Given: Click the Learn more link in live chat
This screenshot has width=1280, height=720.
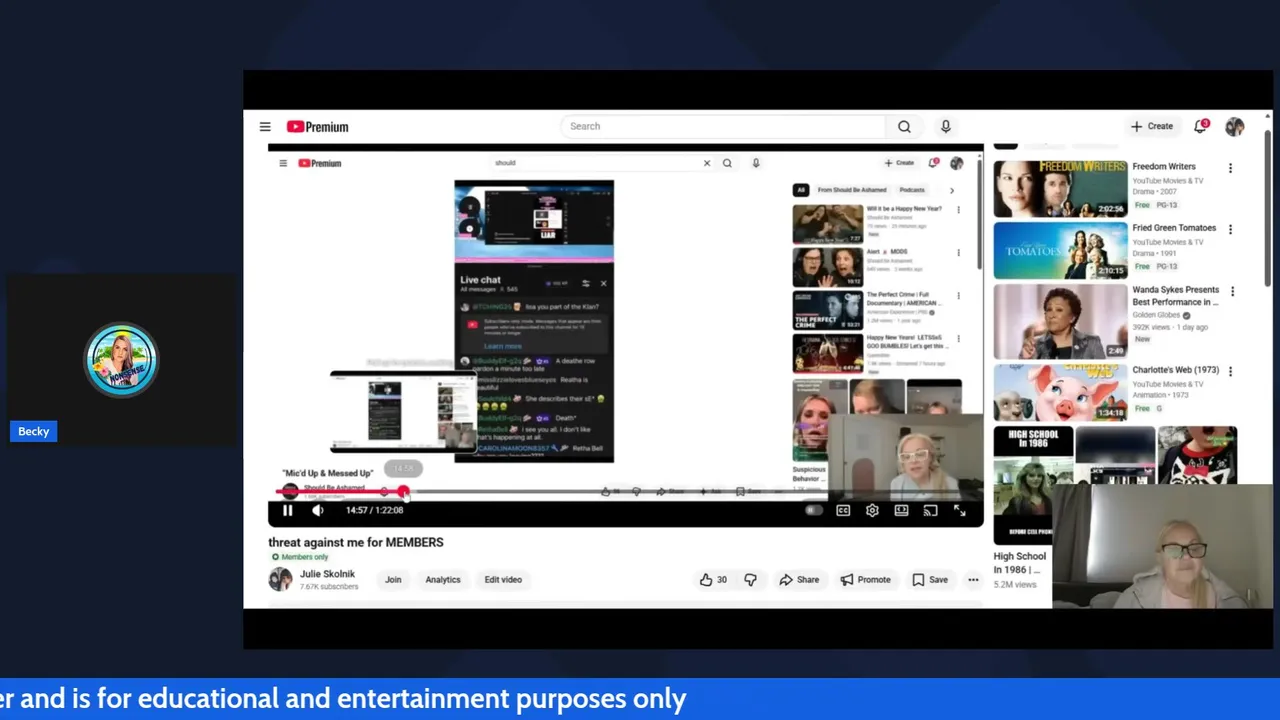Looking at the screenshot, I should [x=503, y=346].
